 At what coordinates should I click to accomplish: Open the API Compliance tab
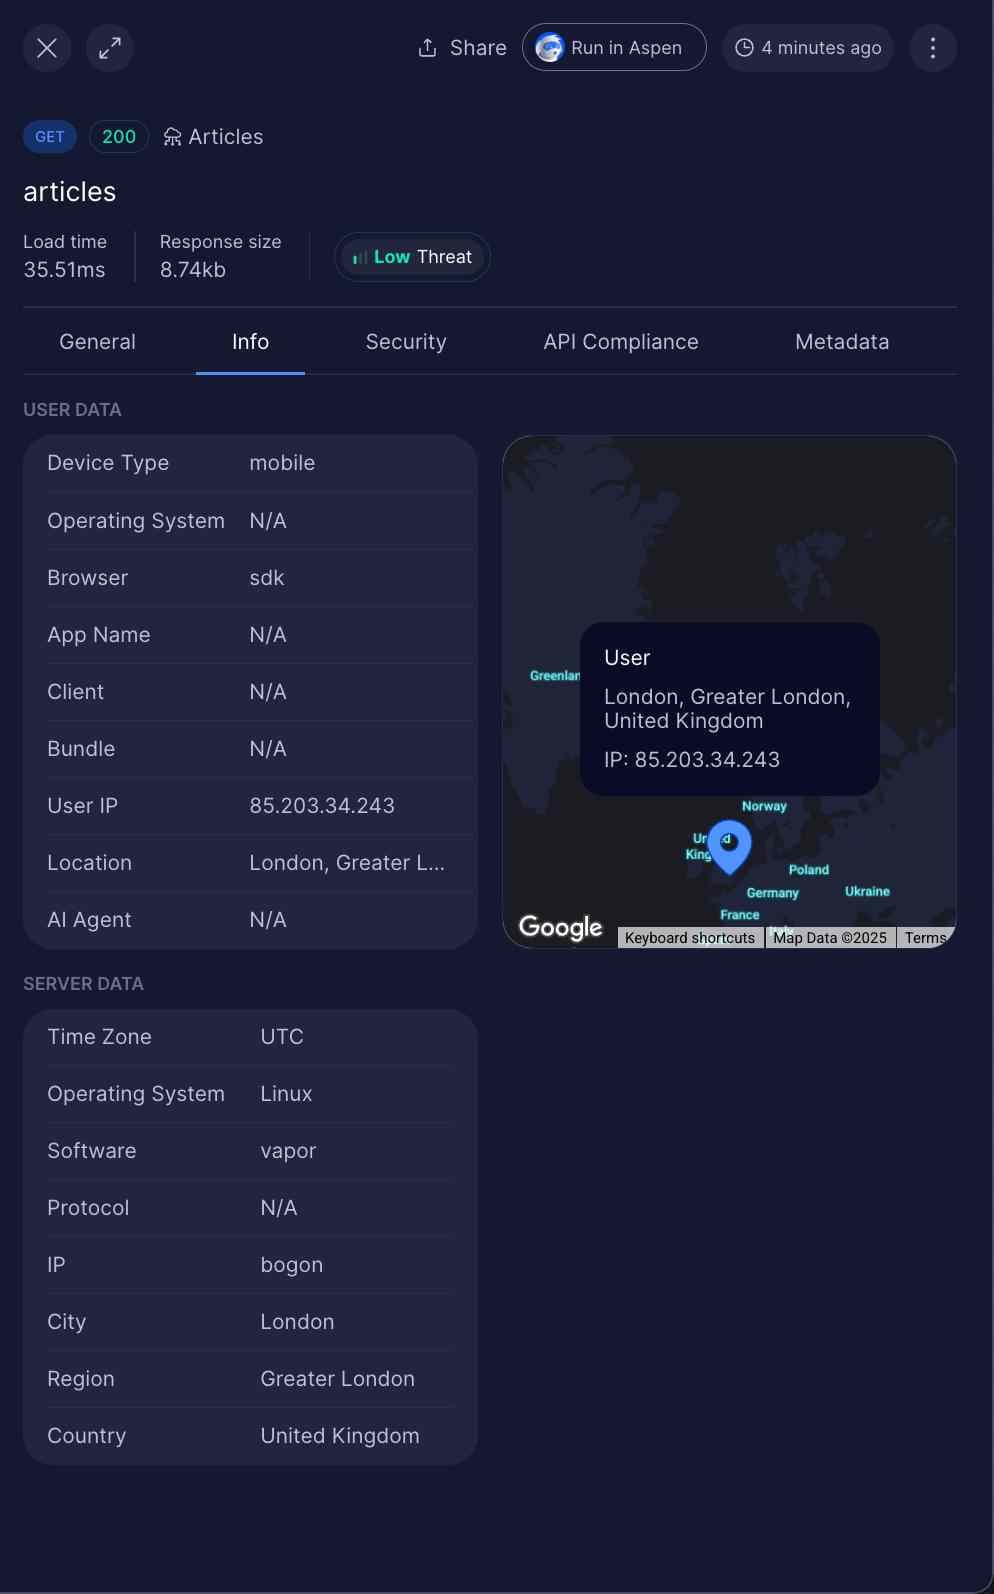[621, 342]
